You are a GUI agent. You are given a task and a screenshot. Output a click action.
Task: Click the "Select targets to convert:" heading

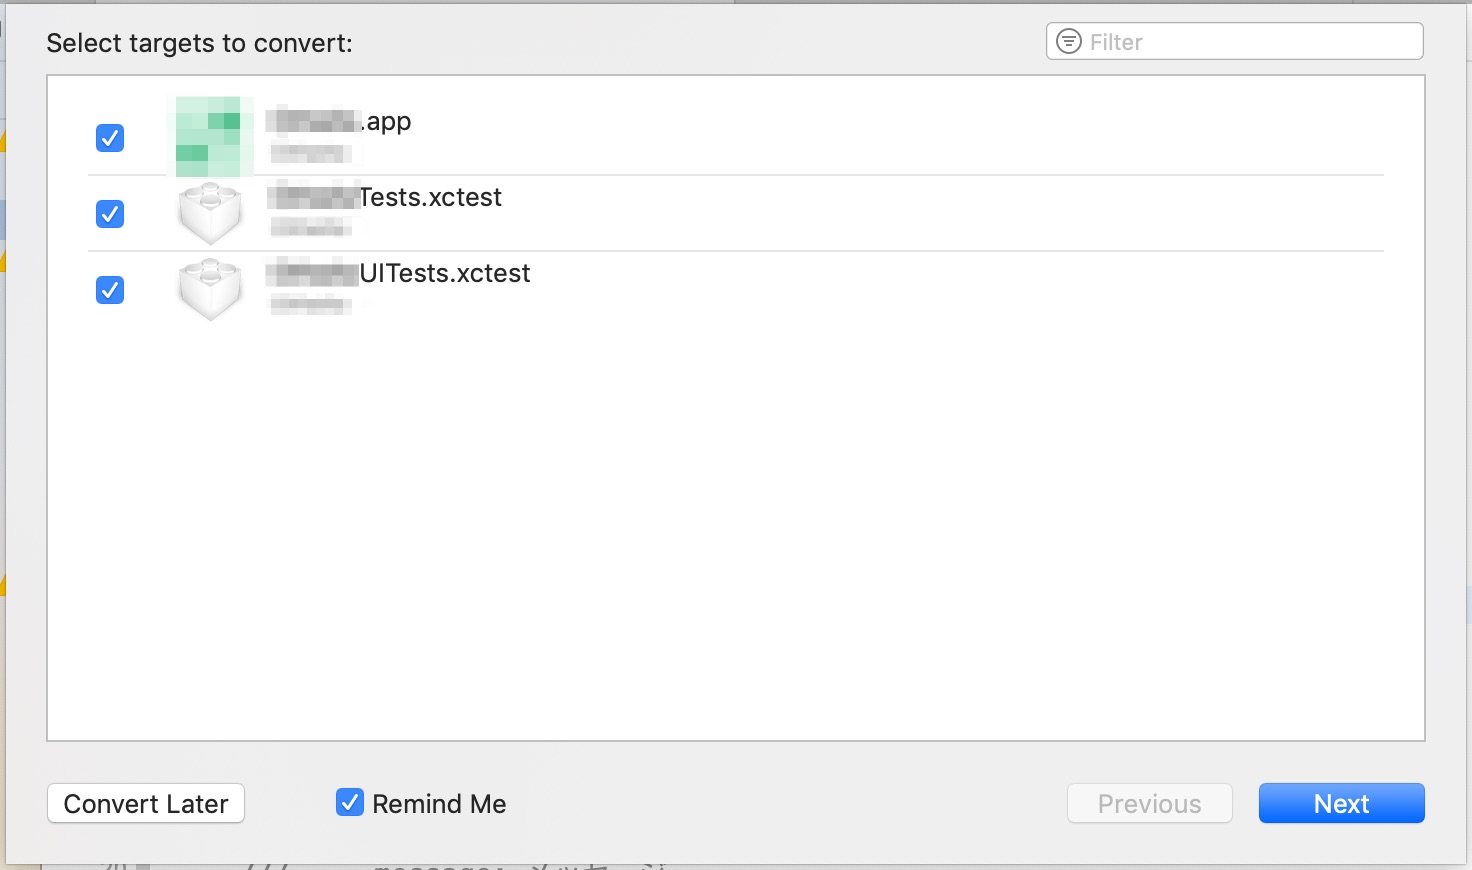pos(199,43)
